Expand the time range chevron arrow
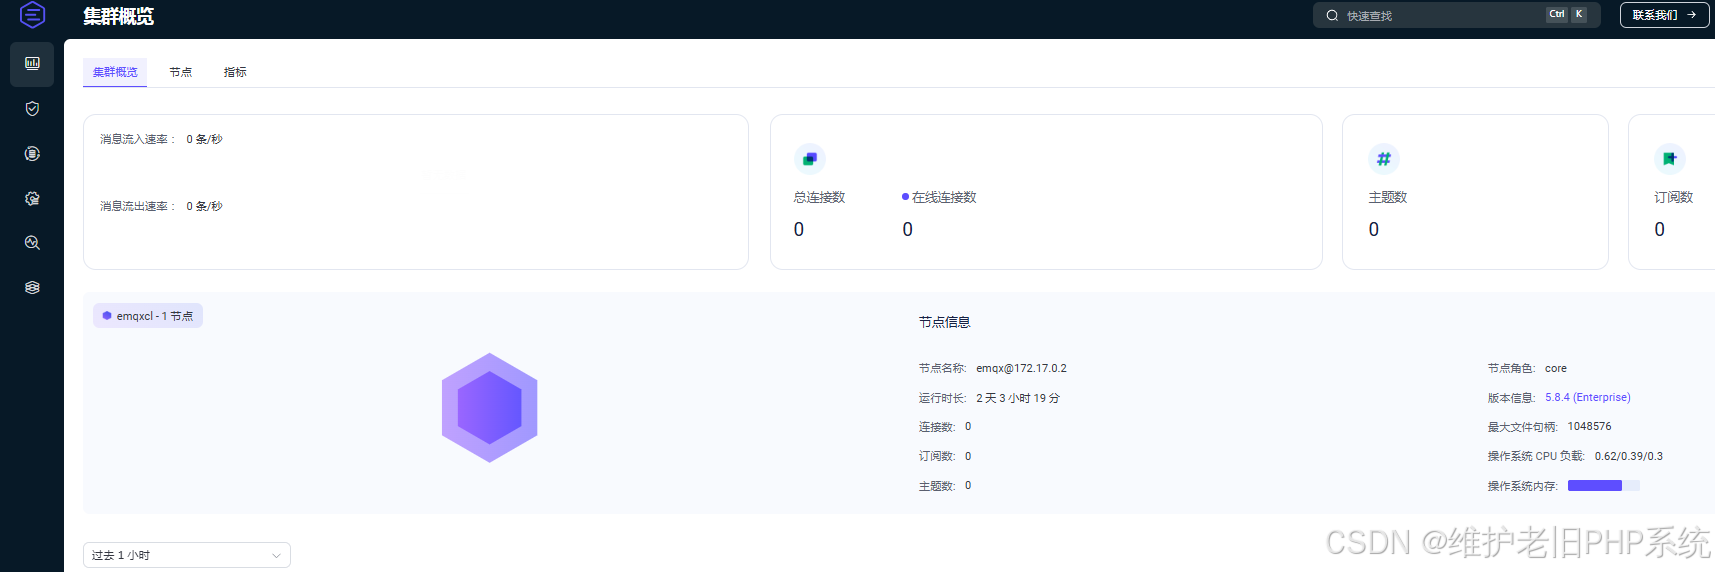 coord(276,556)
